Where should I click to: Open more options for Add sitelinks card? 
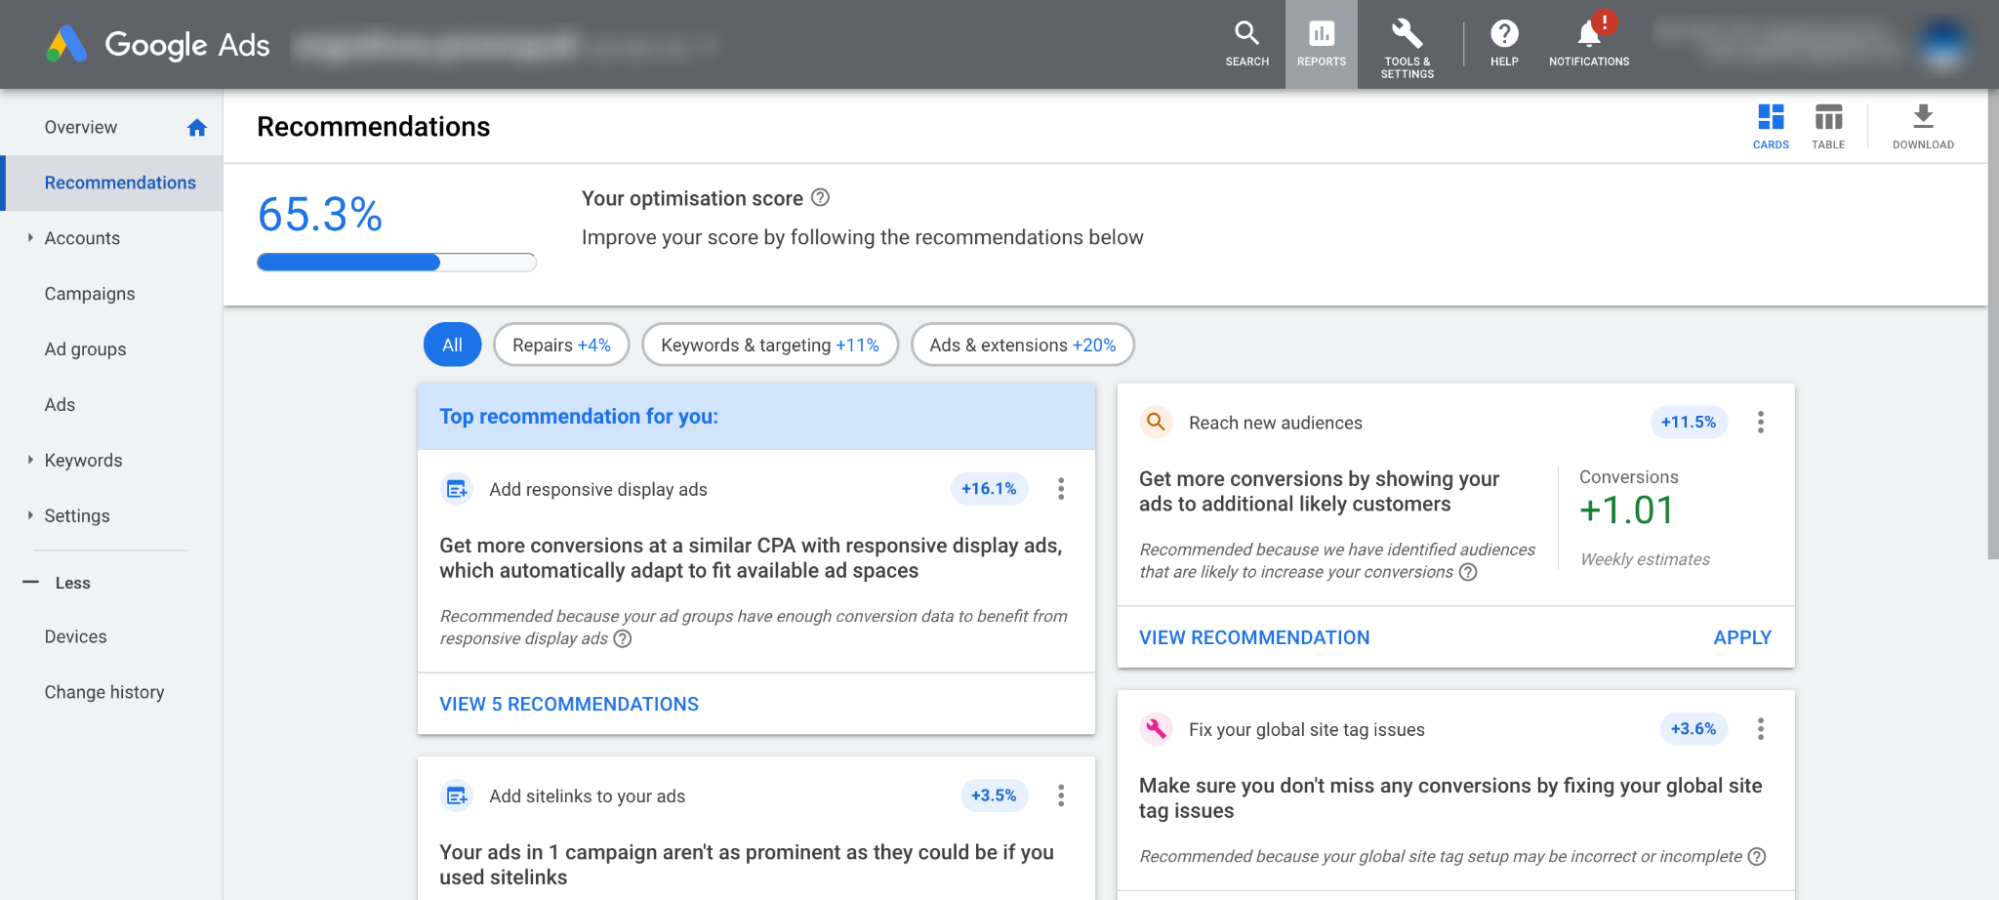(1061, 795)
